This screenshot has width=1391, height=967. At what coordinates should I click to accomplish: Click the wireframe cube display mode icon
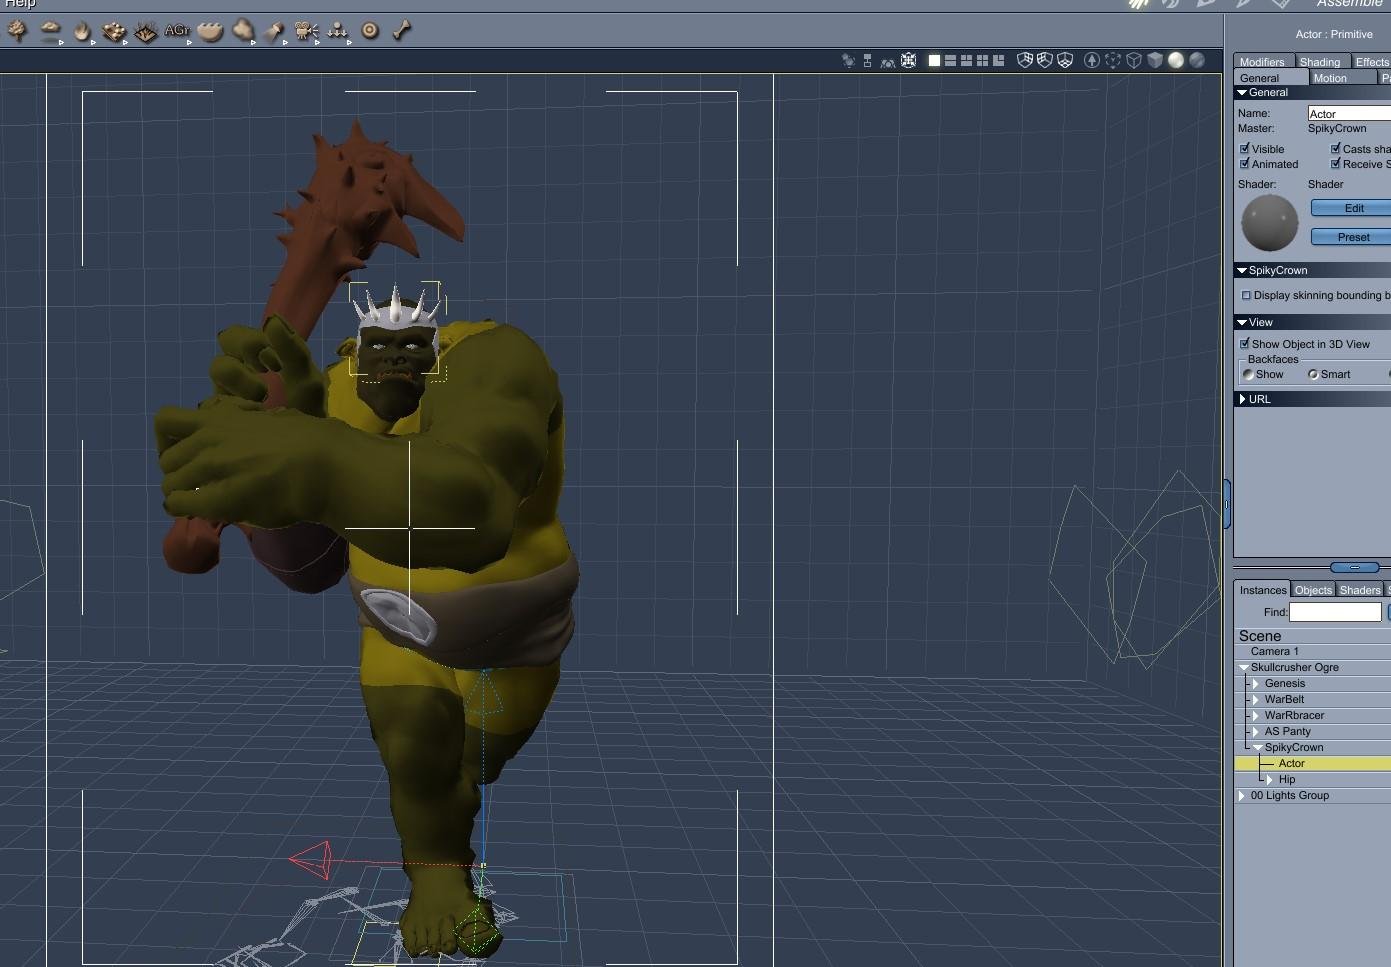tap(1134, 60)
